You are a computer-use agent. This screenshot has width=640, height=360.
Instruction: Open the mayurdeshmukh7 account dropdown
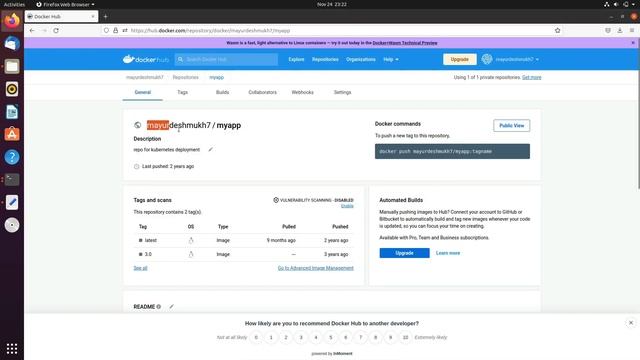point(510,60)
